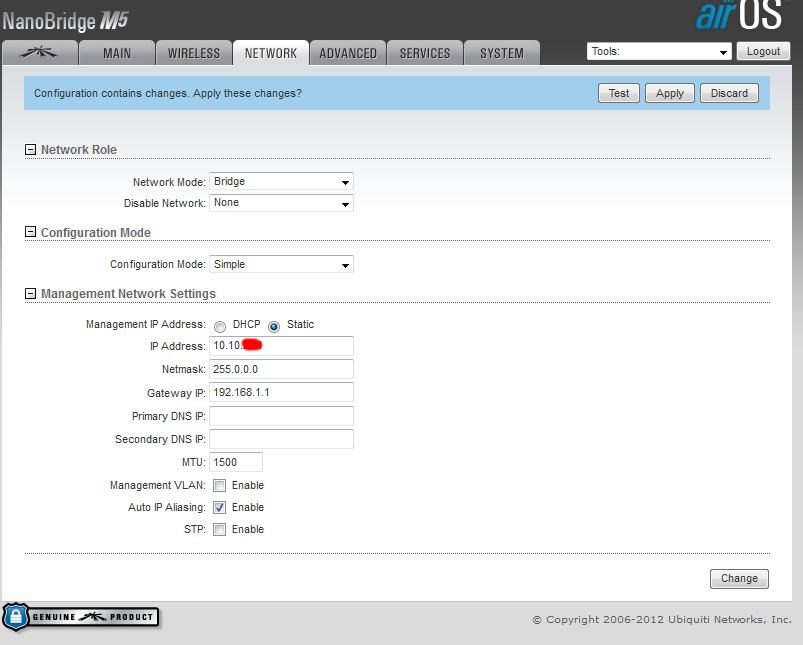The height and width of the screenshot is (645, 803).
Task: Open the SYSTEM tab
Action: point(502,53)
